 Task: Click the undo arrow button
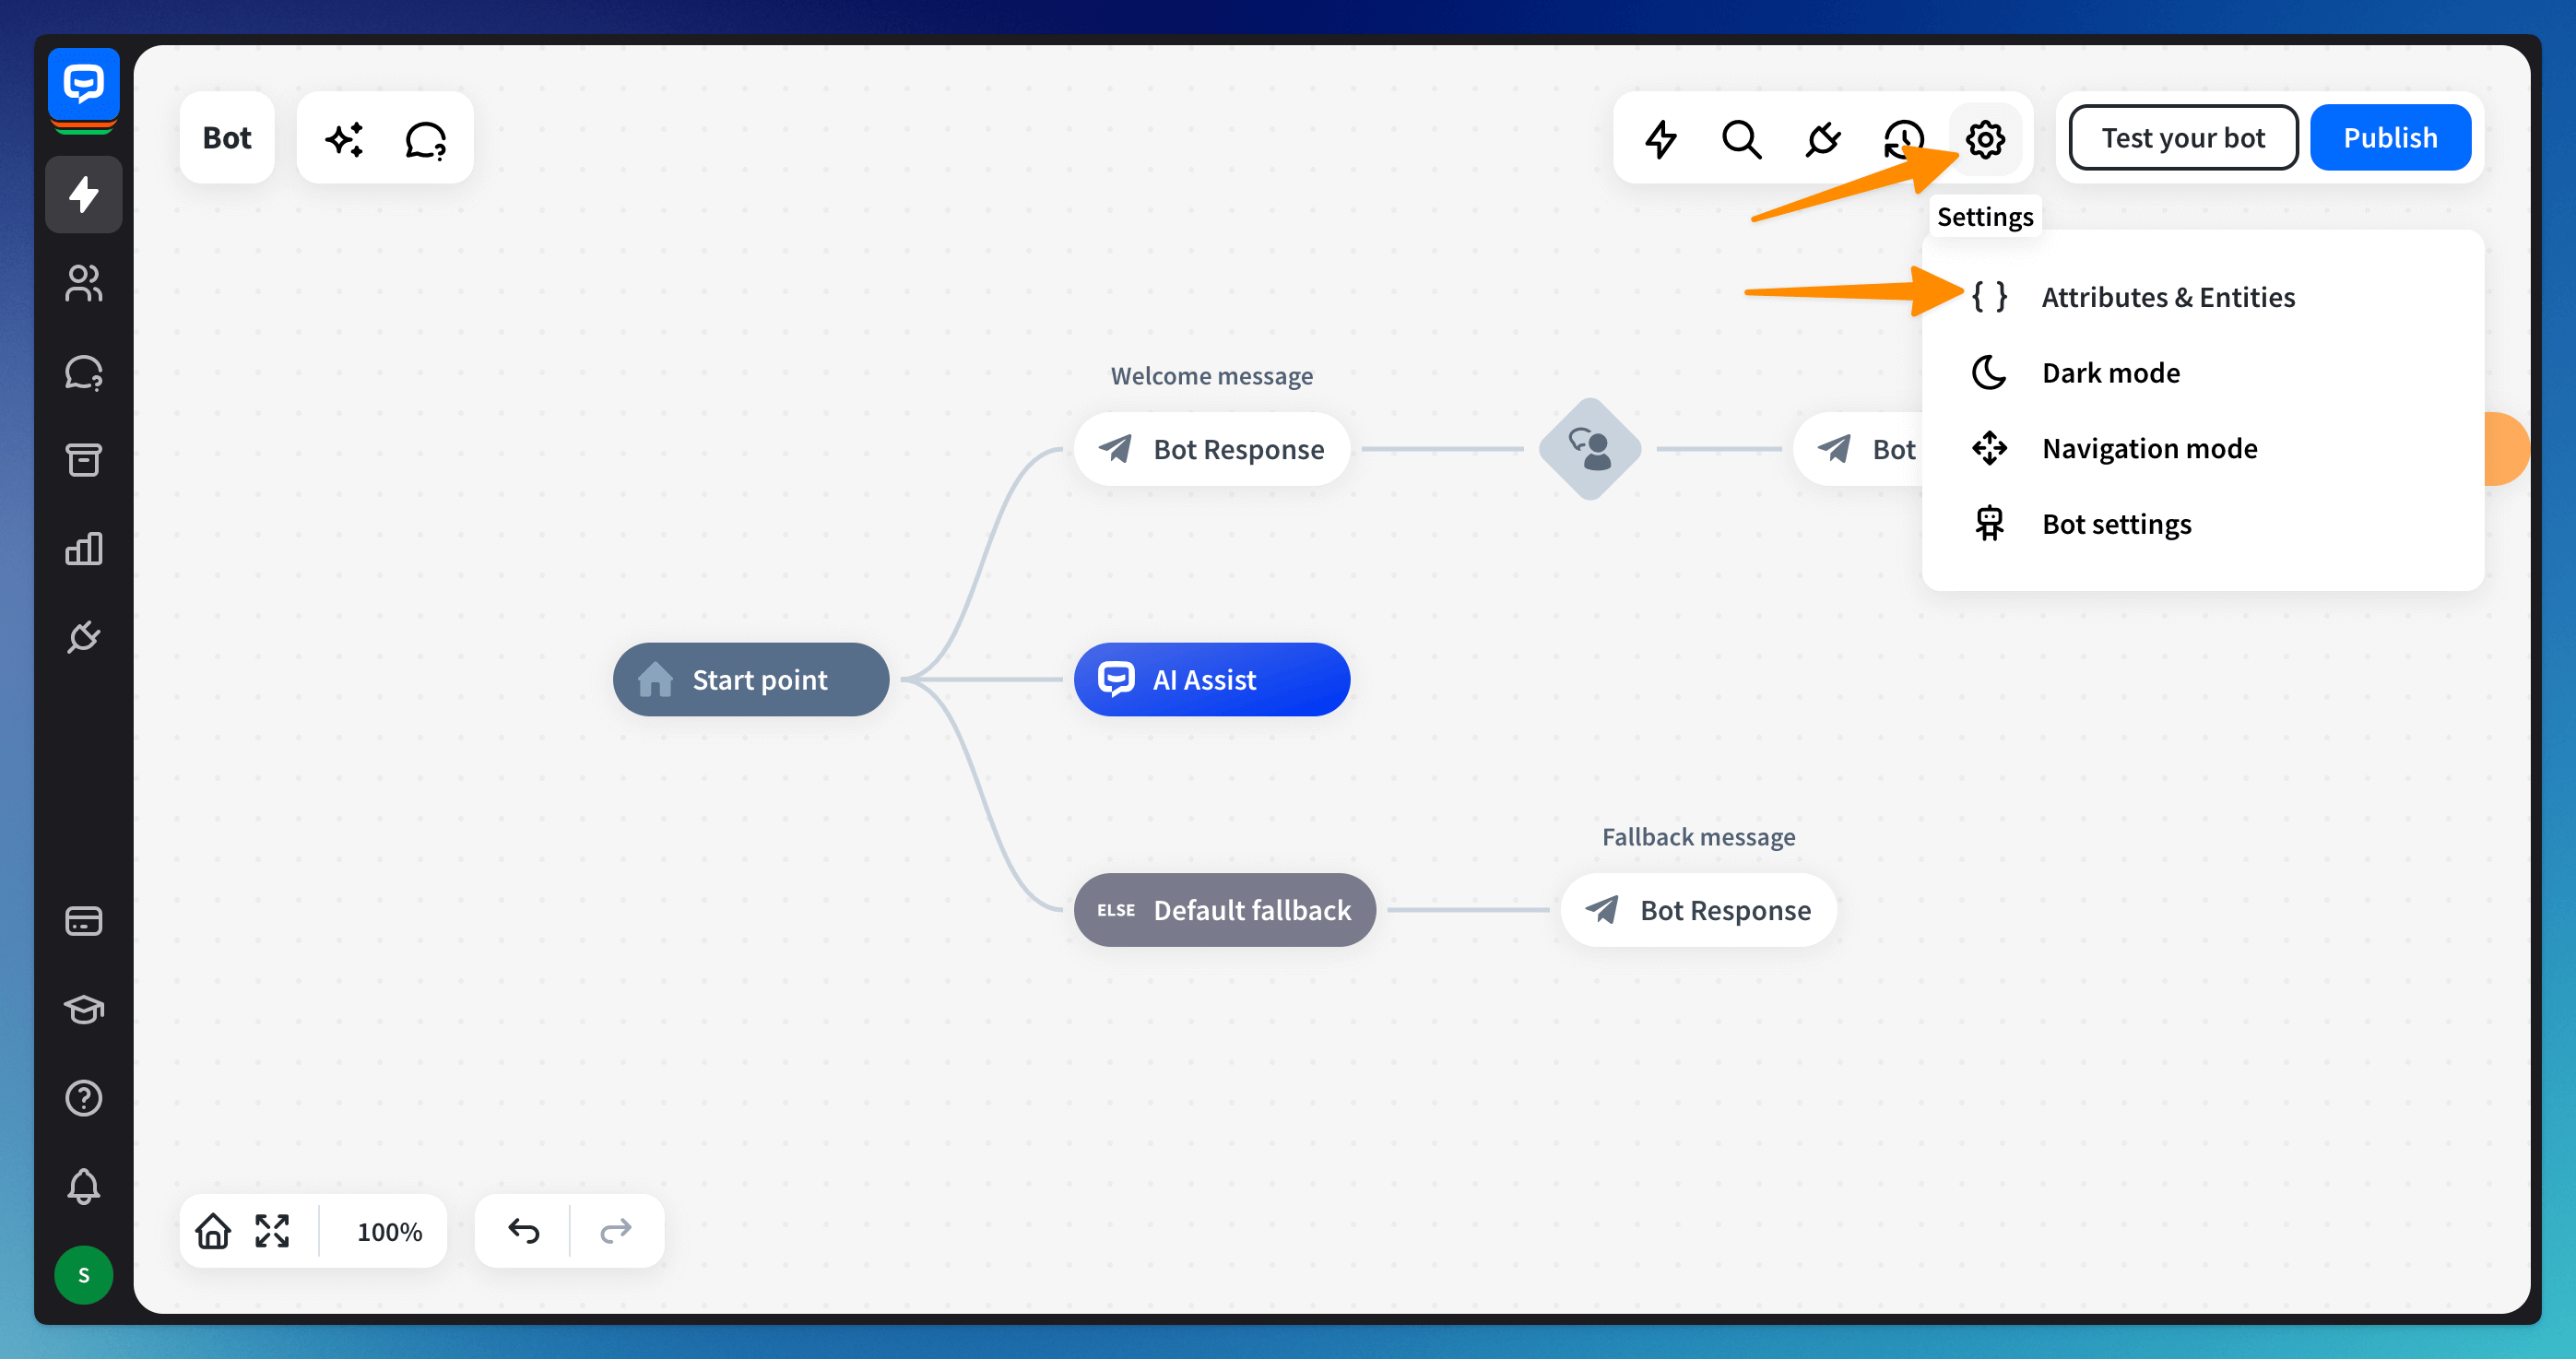(x=523, y=1231)
